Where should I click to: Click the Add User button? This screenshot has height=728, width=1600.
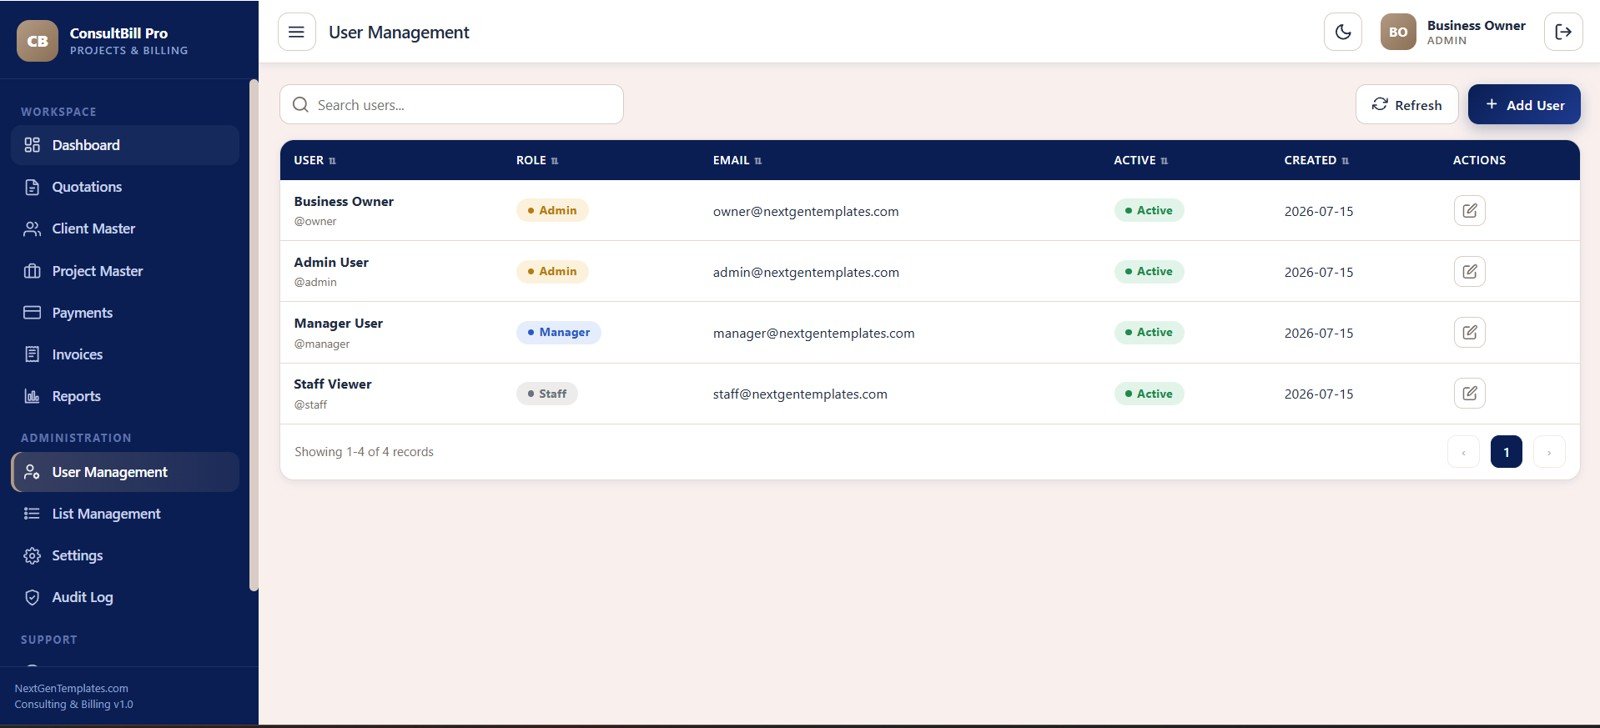coord(1524,105)
